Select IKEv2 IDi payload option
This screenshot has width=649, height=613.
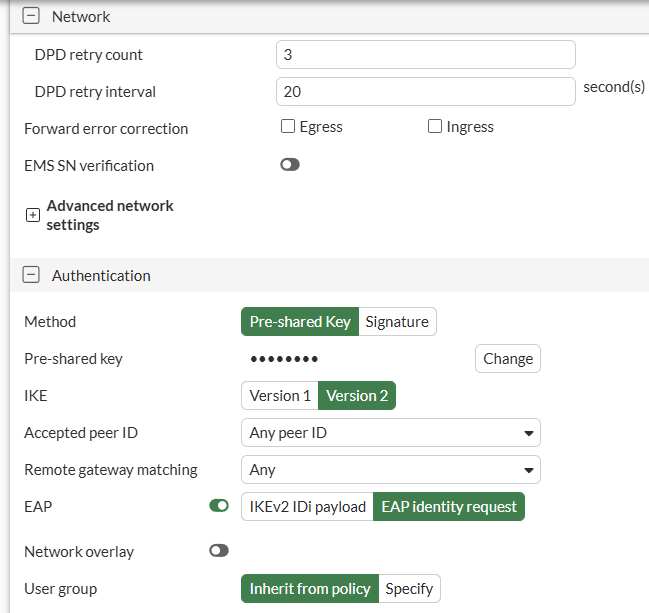(x=308, y=507)
